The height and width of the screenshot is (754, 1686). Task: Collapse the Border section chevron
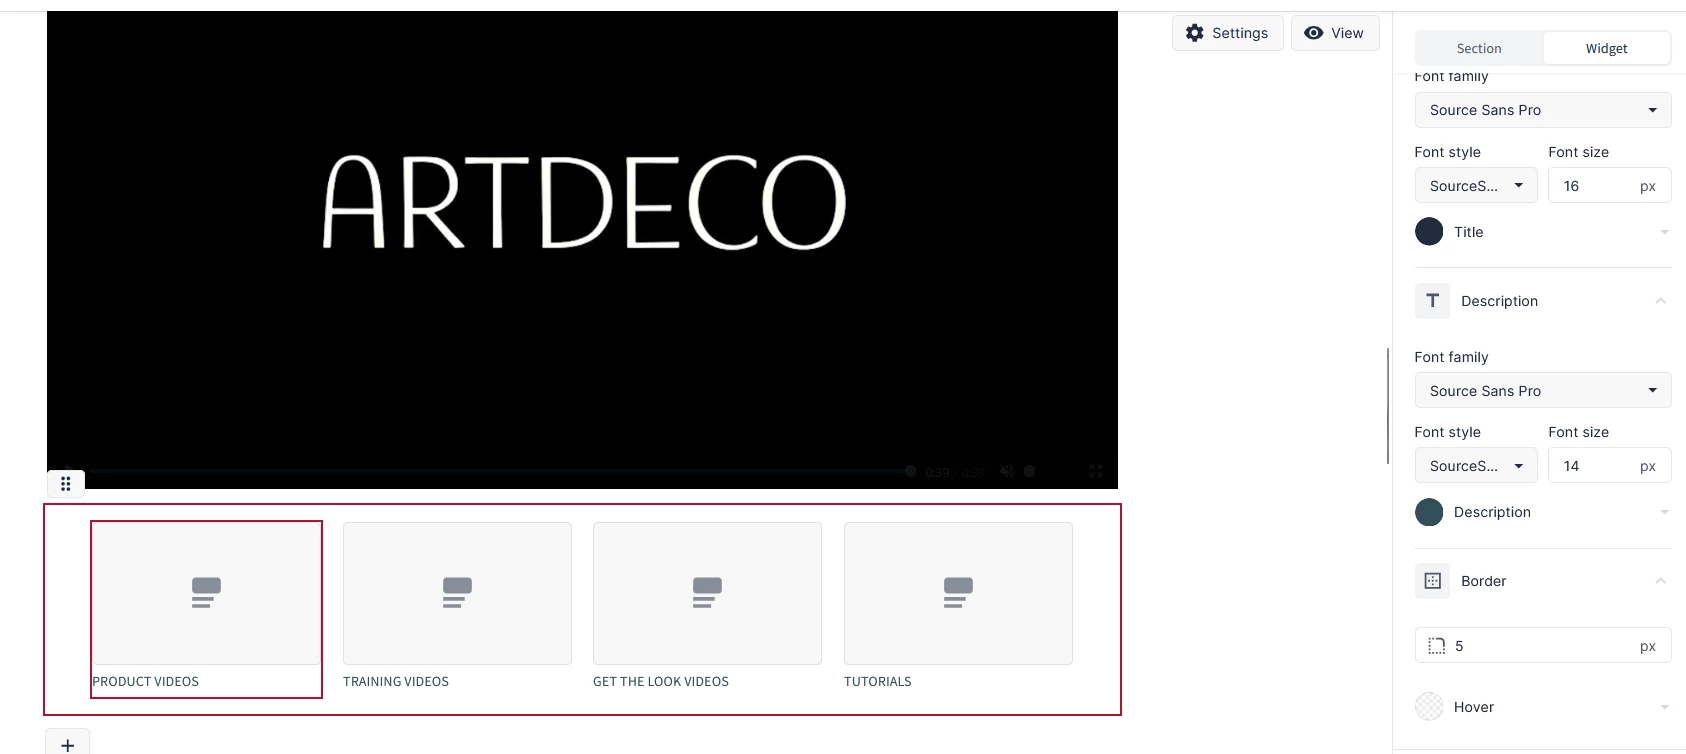coord(1660,581)
